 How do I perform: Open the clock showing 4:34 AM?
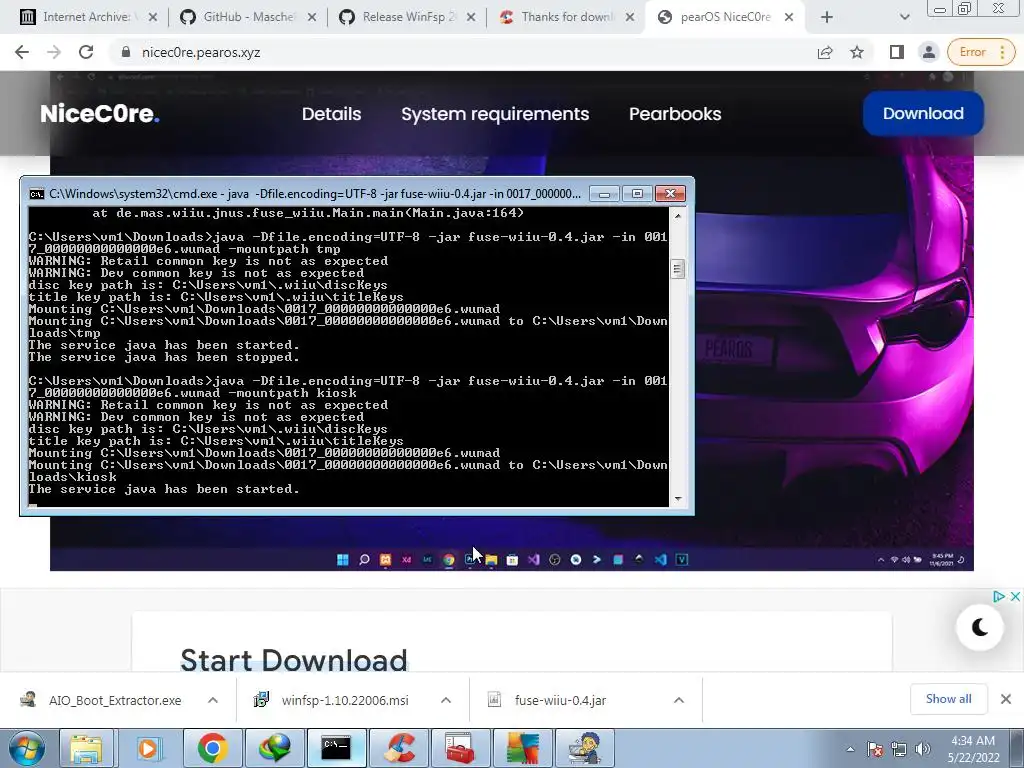[973, 749]
